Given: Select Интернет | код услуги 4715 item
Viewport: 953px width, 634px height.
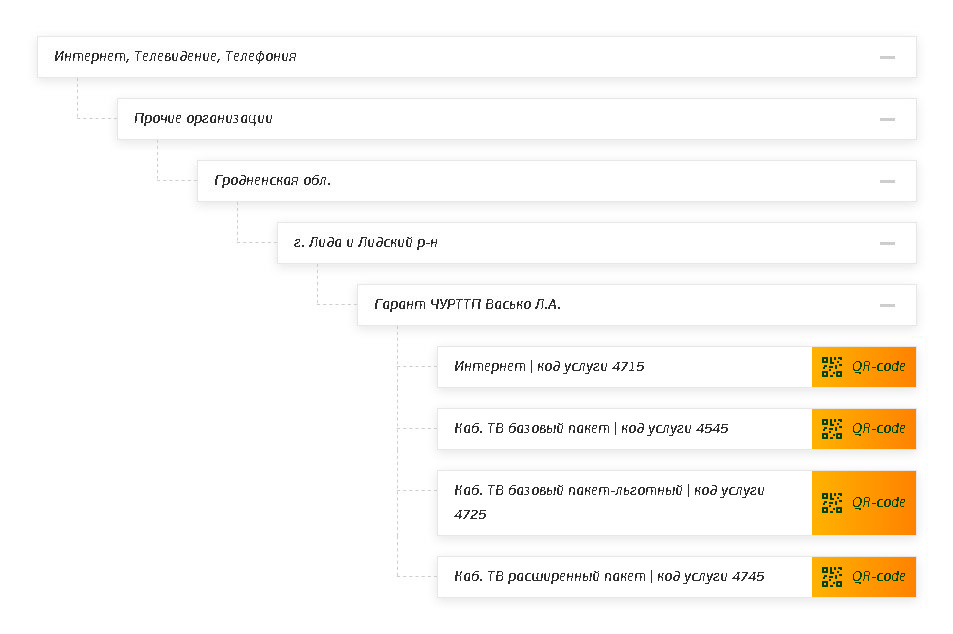Looking at the screenshot, I should coord(624,367).
